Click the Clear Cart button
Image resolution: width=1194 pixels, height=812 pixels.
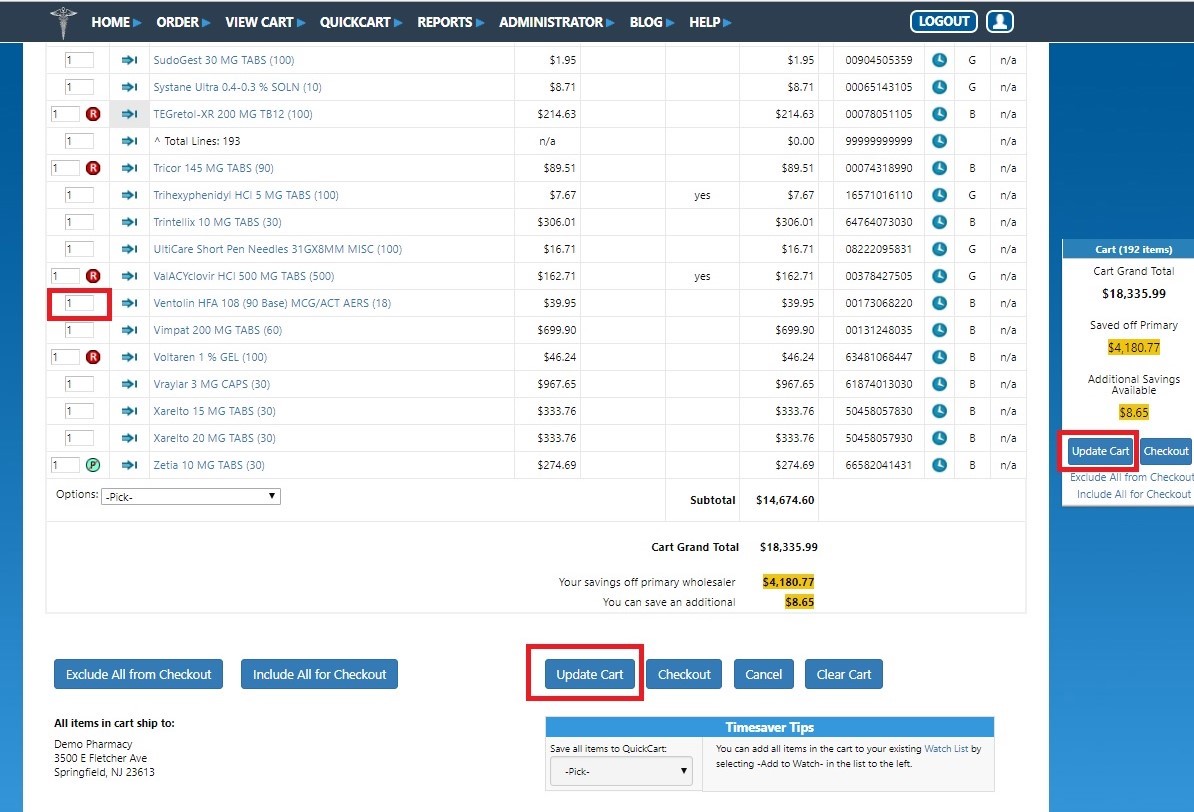coord(844,674)
